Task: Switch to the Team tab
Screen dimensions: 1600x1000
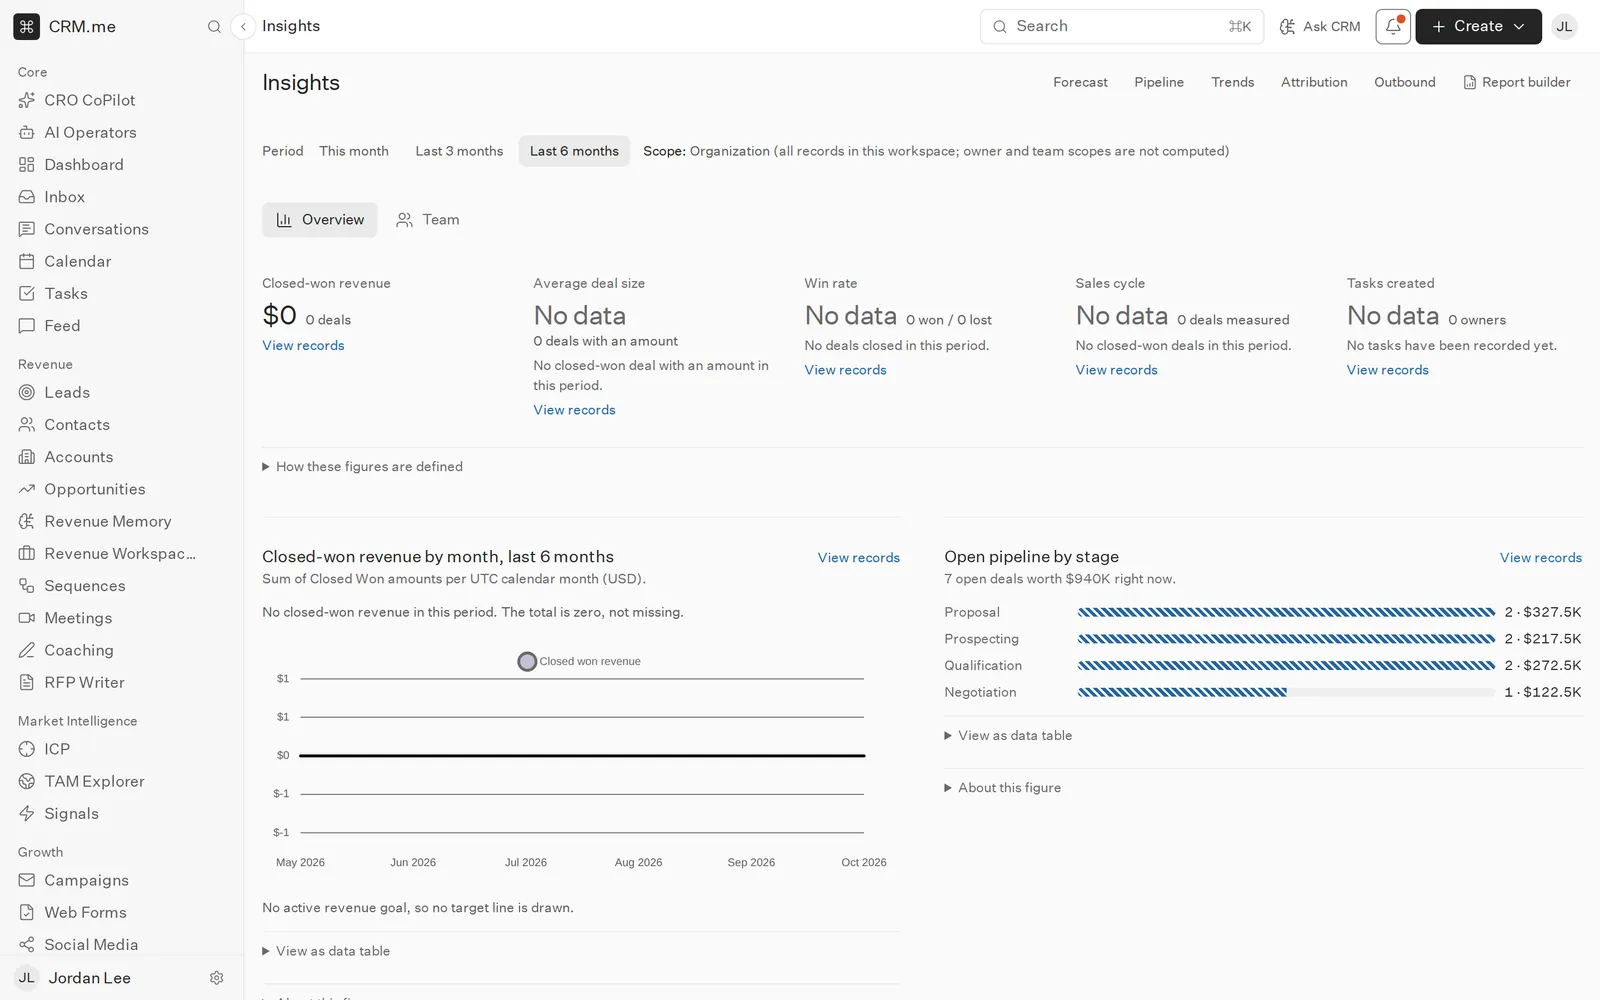Action: 428,220
